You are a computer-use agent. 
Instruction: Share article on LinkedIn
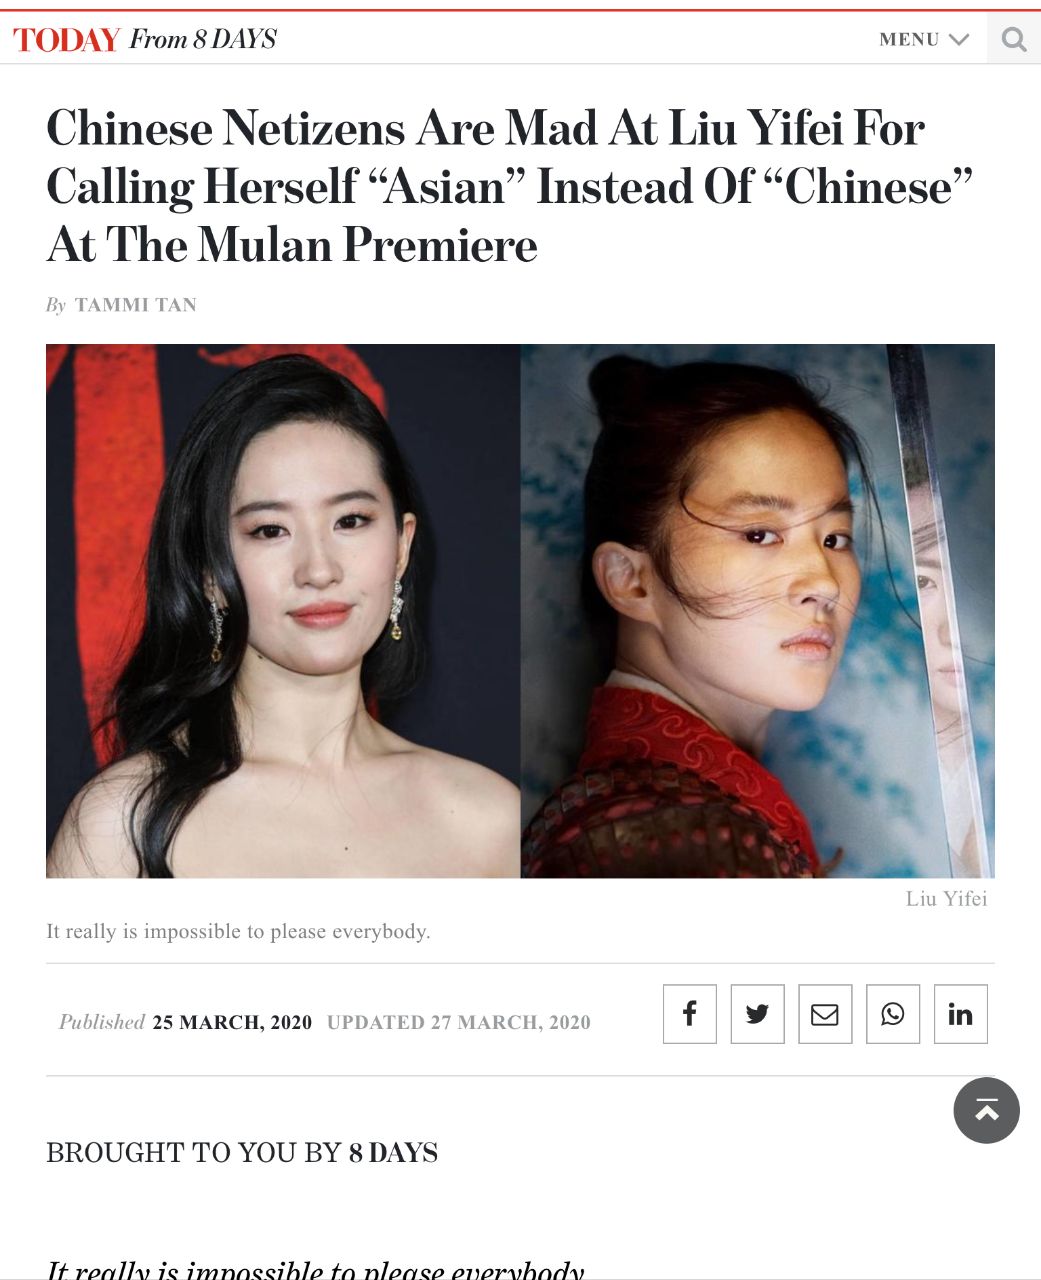coord(961,1014)
